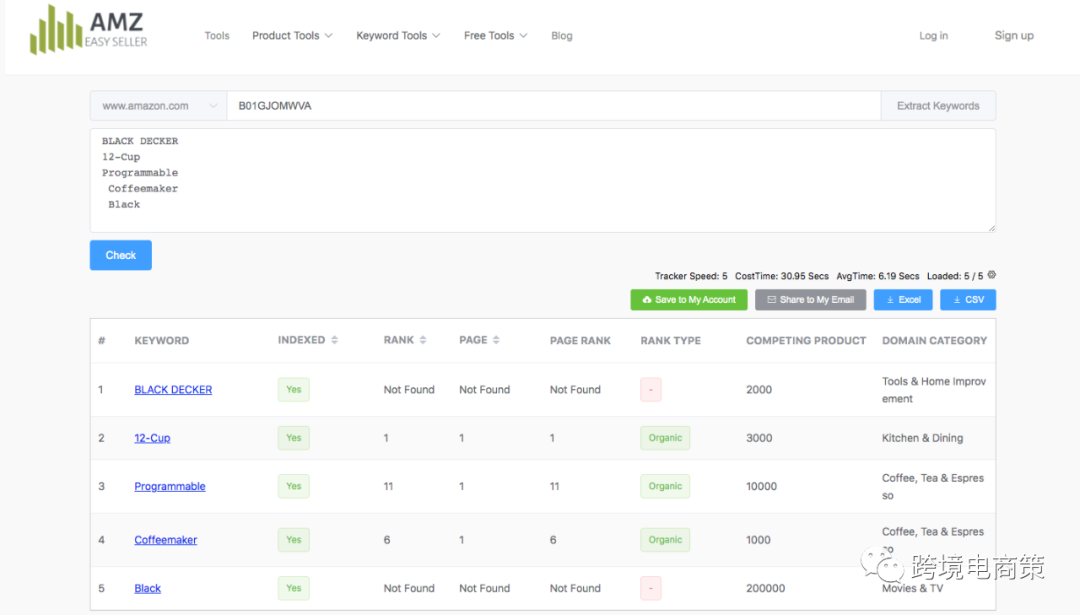The image size is (1080, 615).
Task: Expand the Keyword Tools menu
Action: (x=398, y=36)
